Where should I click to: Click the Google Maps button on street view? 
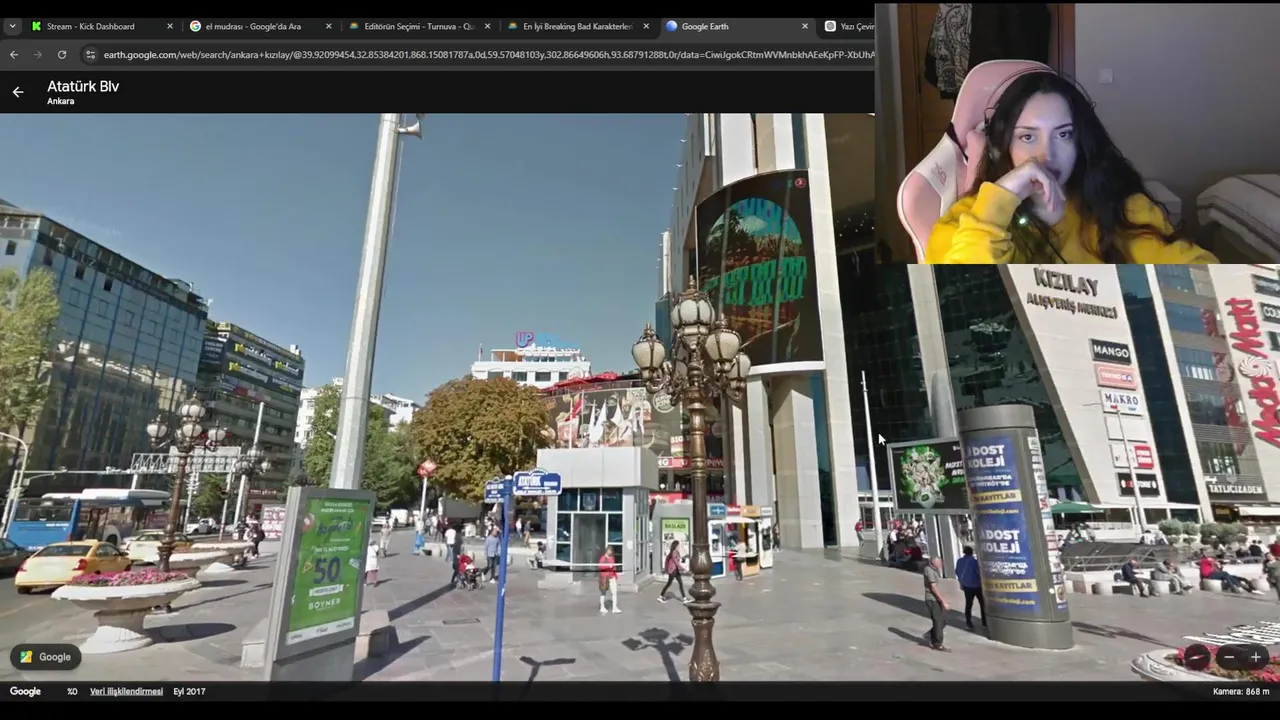[46, 657]
